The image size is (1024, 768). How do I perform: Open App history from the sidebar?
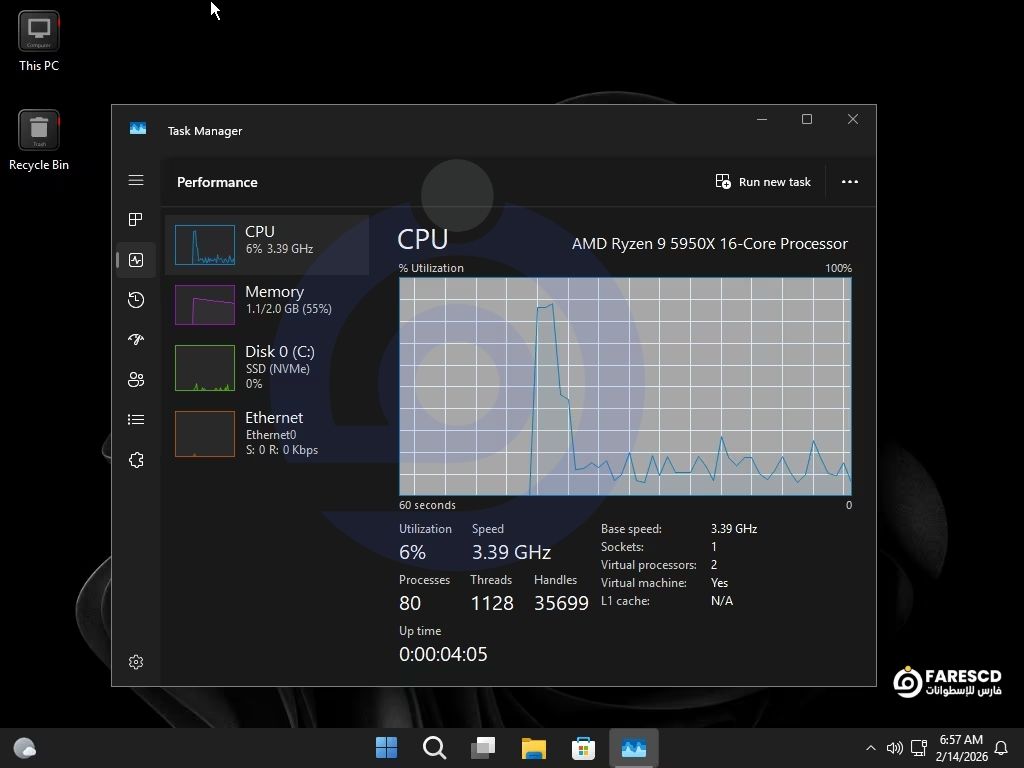point(136,300)
